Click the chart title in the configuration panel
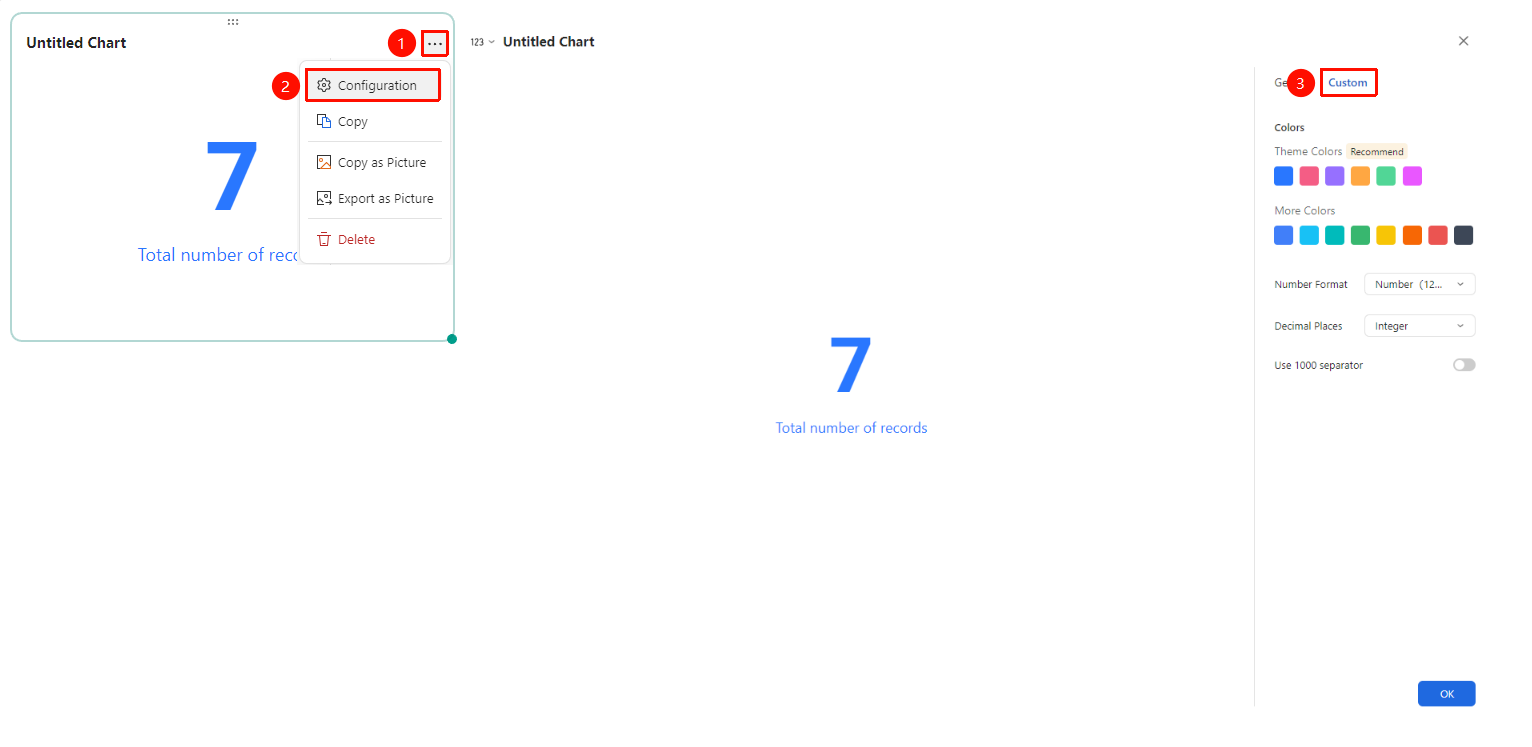Image resolution: width=1532 pixels, height=747 pixels. (549, 42)
